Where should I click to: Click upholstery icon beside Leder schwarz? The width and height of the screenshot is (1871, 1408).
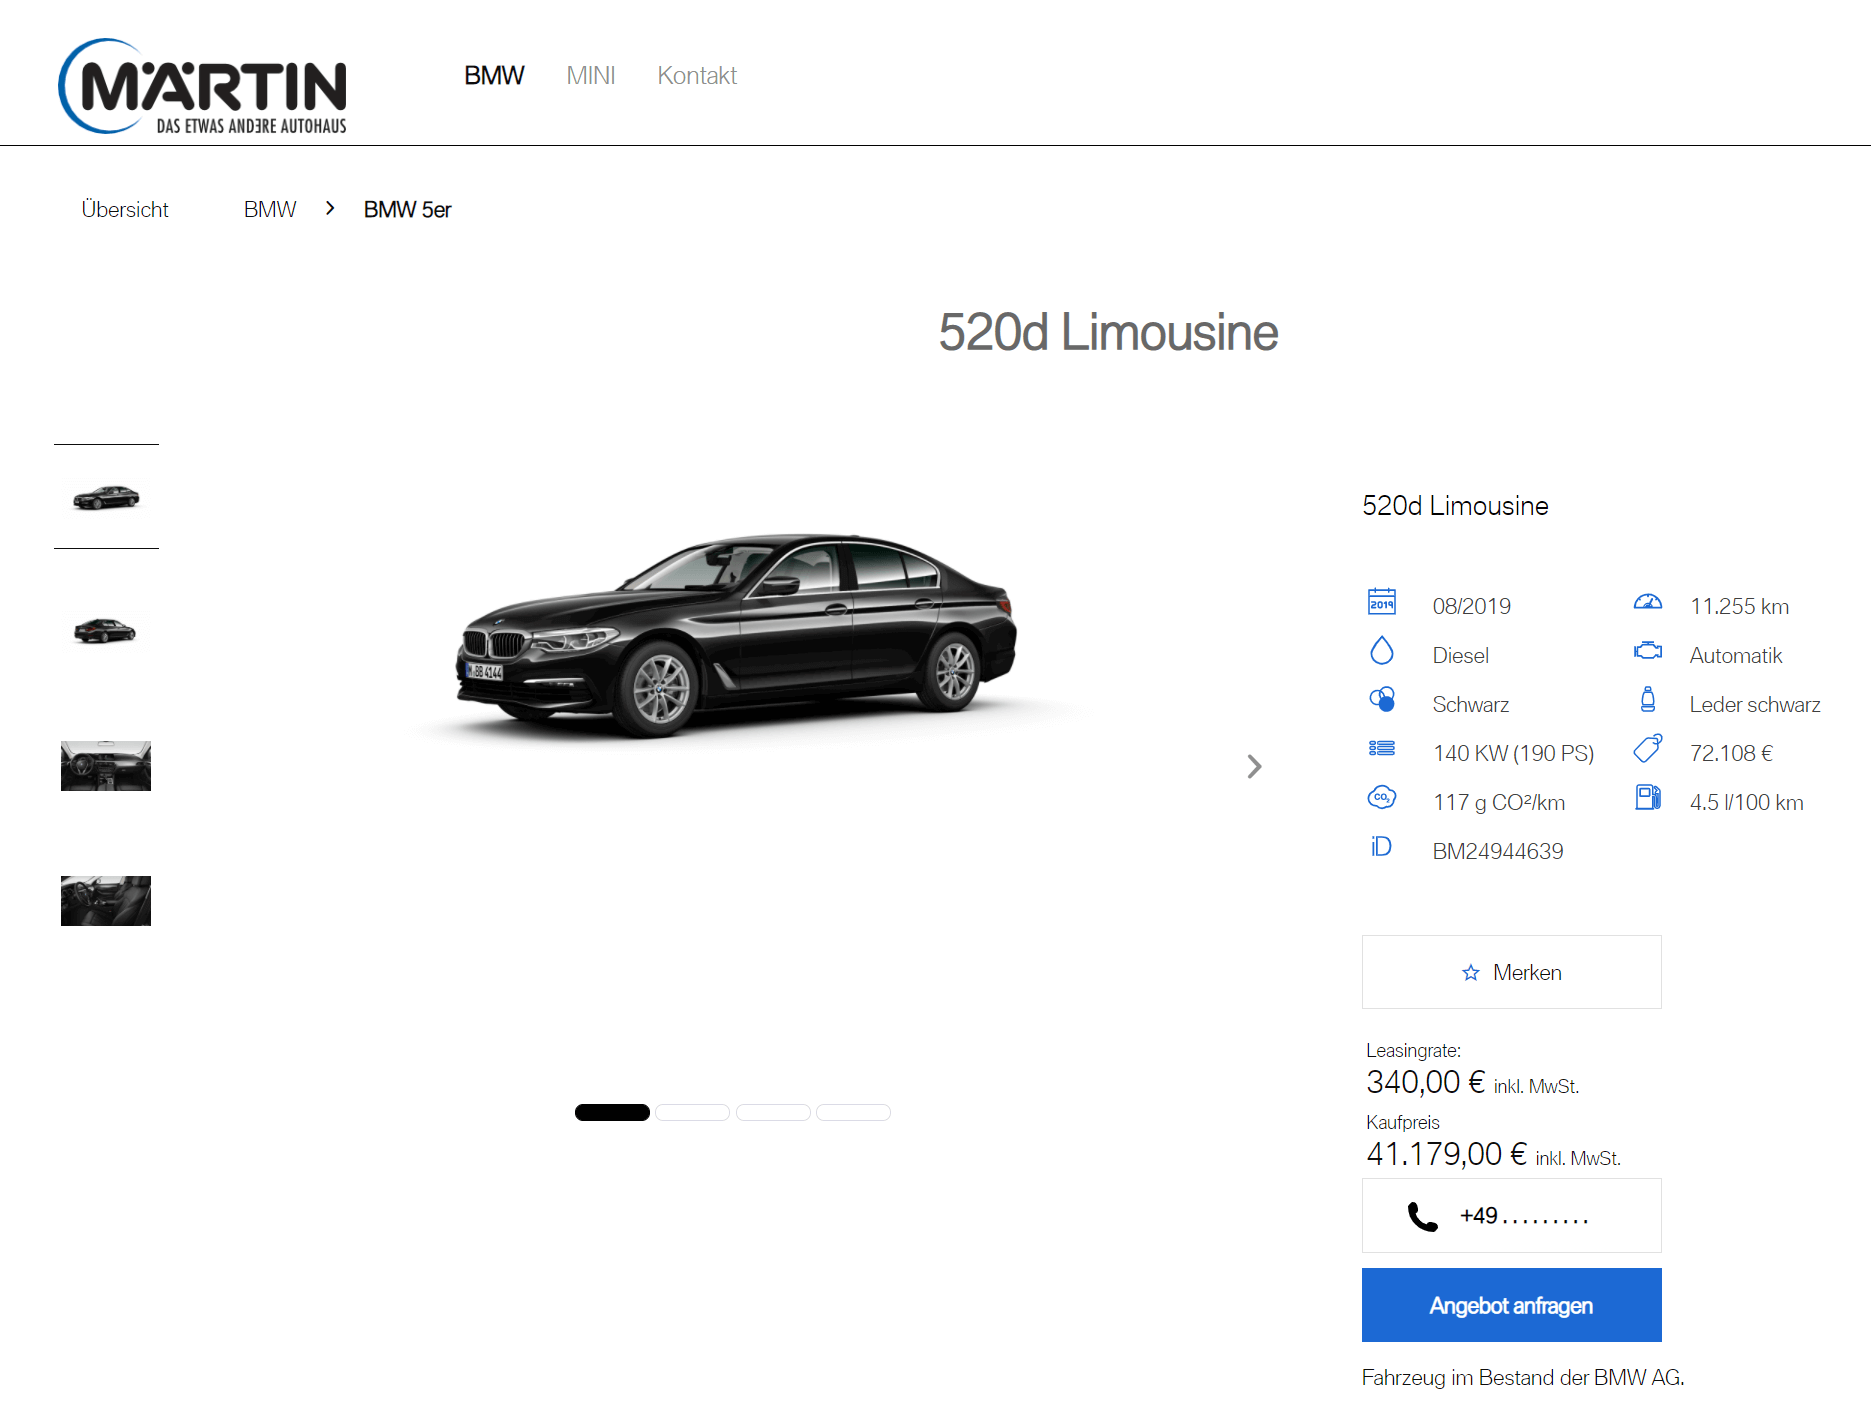coord(1648,700)
